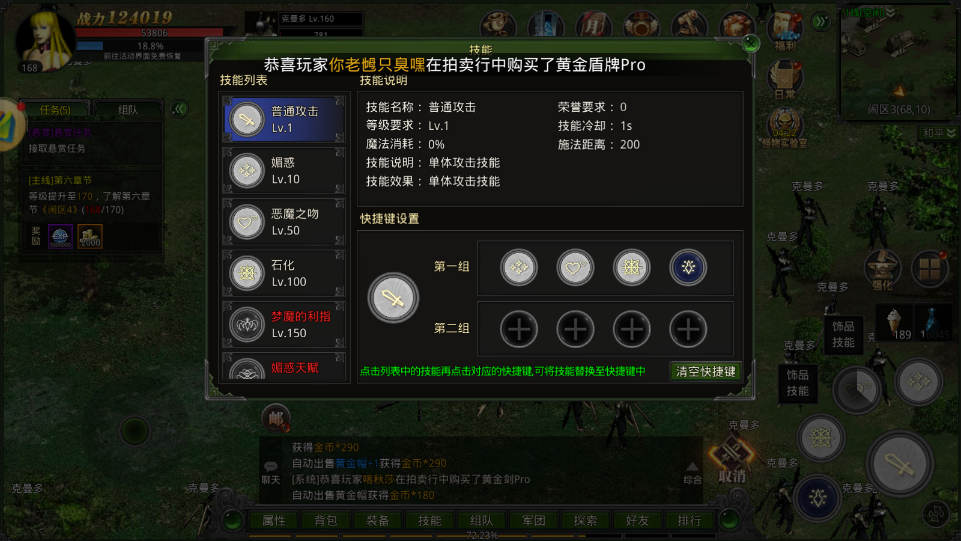The image size is (961, 541).
Task: Open the 福利 welfare icon
Action: pos(786,31)
